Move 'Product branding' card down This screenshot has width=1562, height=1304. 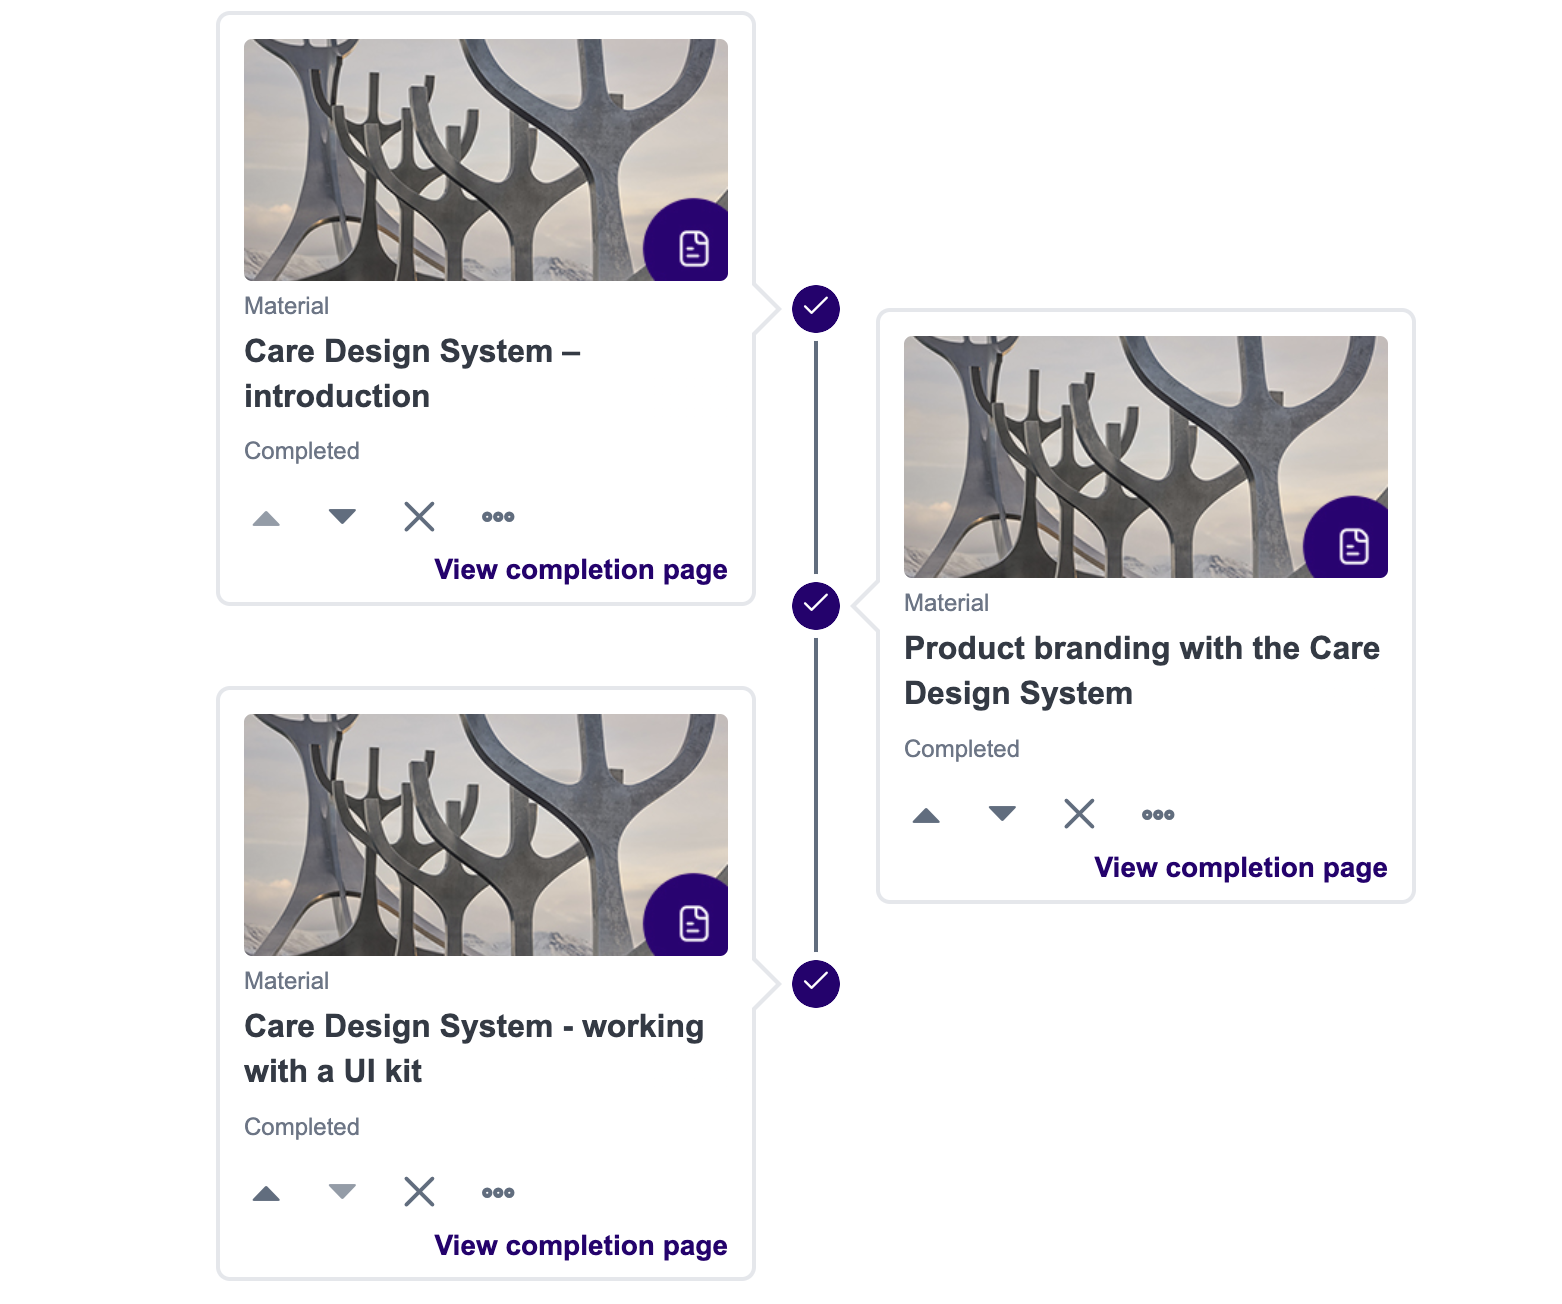(1002, 815)
